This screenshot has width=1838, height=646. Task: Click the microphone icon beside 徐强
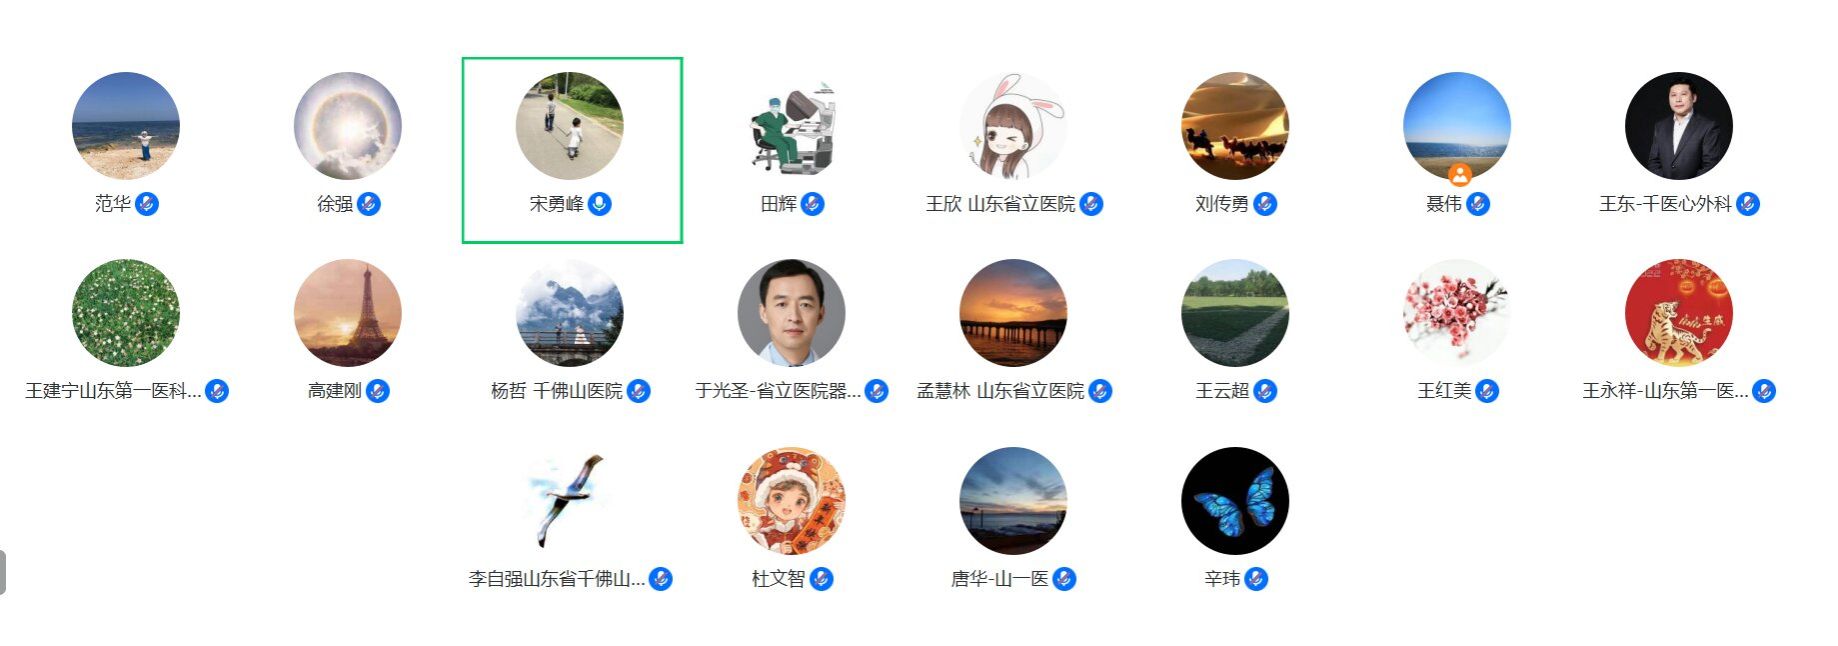point(369,204)
